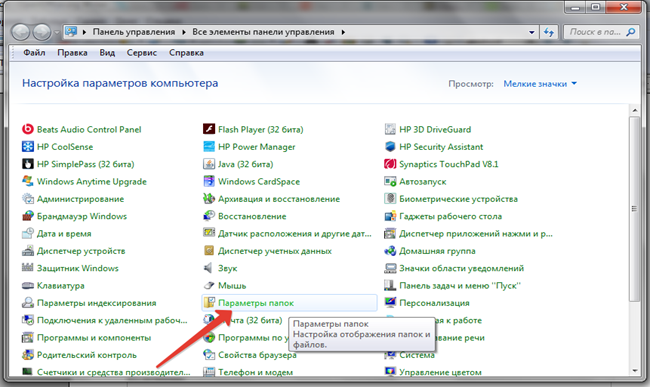Viewport: 650px width, 387px height.
Task: Open the Файл menu
Action: (34, 53)
